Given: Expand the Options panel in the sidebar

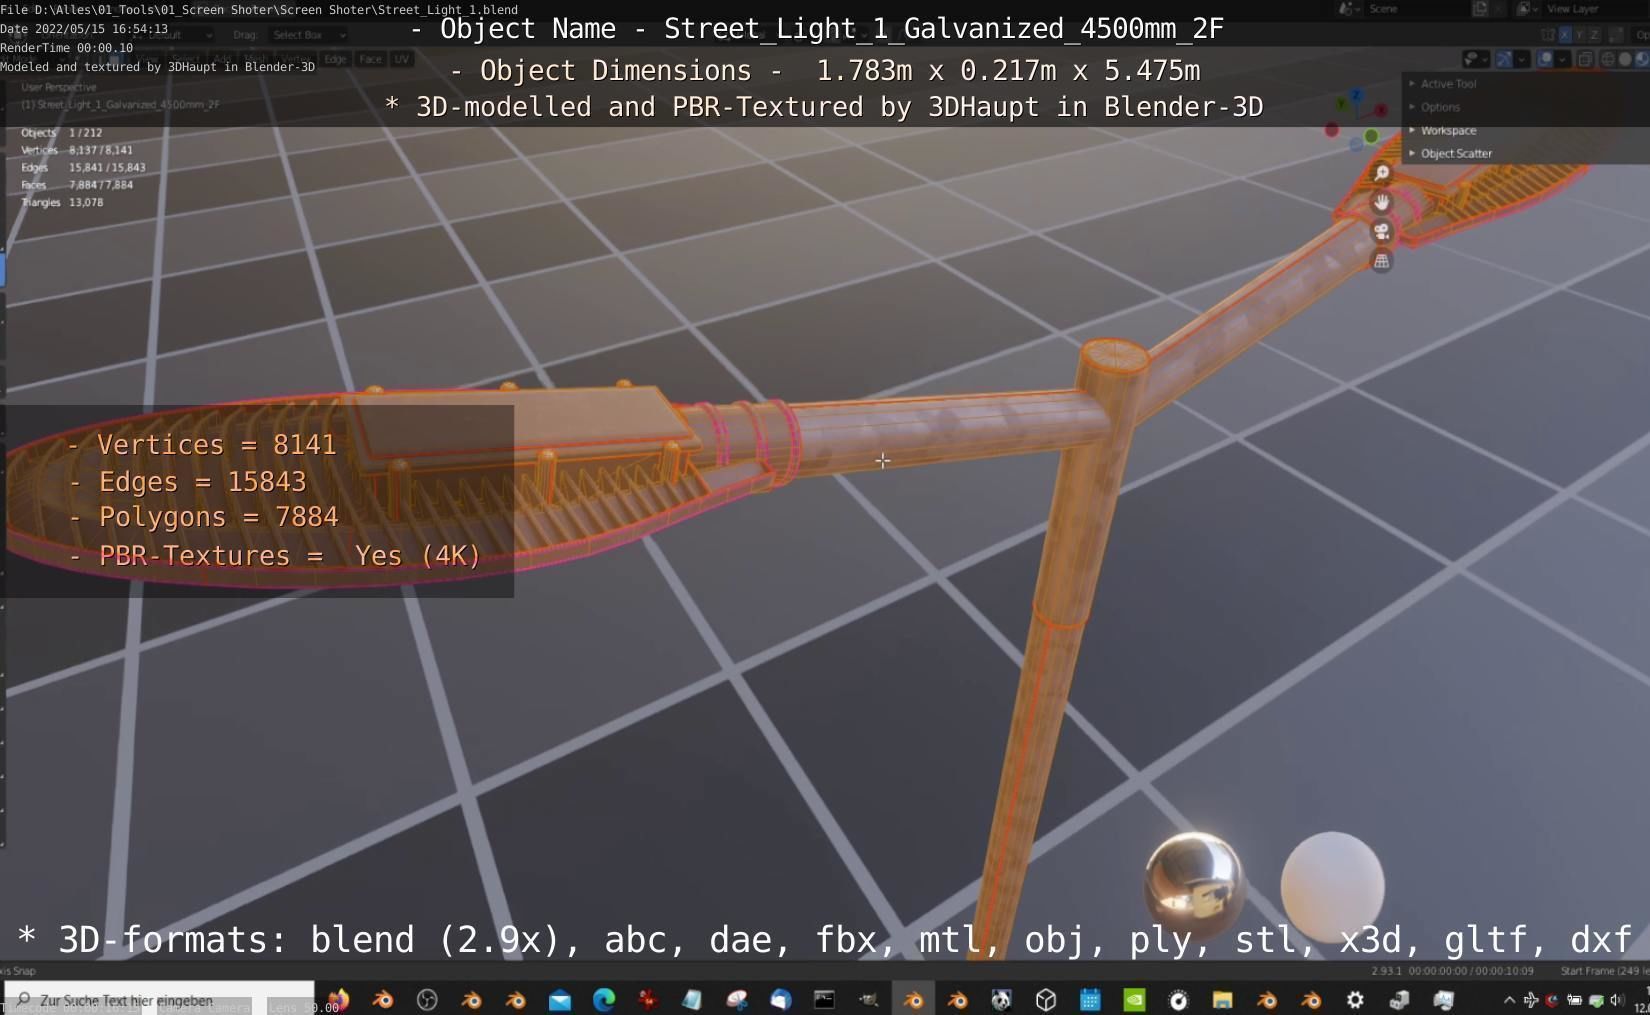Looking at the screenshot, I should [1440, 107].
